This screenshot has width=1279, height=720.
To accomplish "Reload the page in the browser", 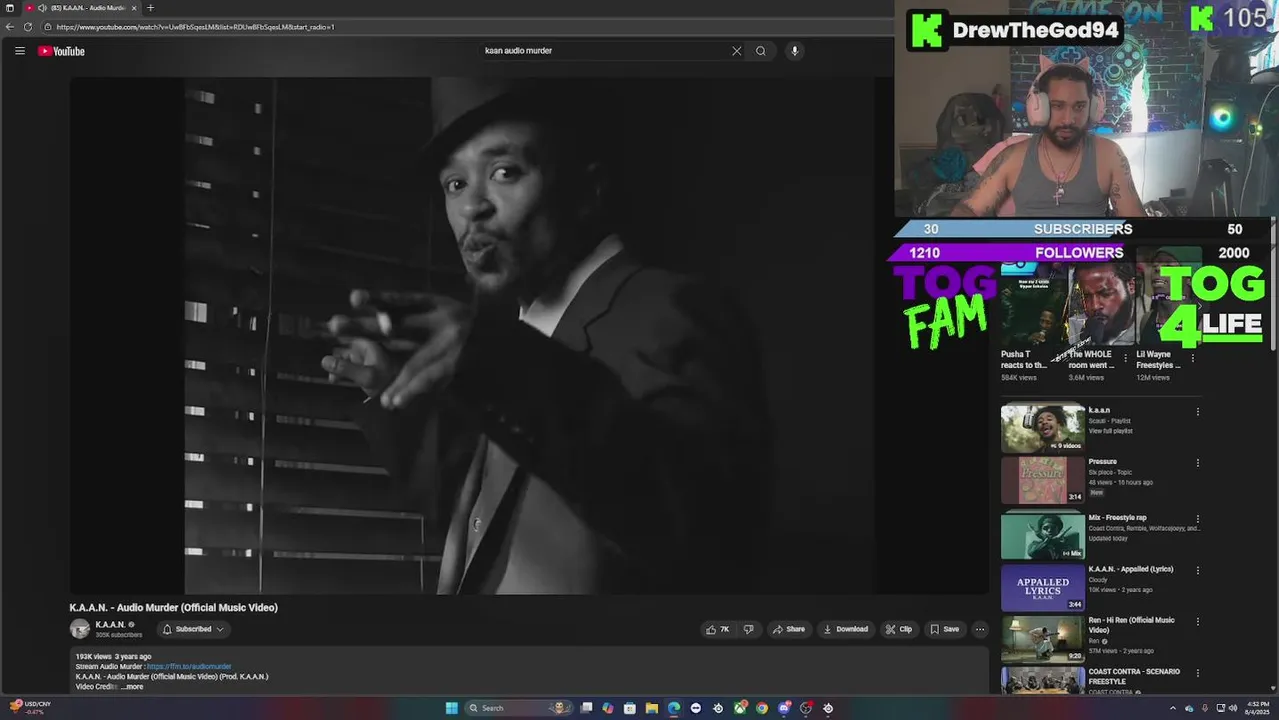I will point(28,27).
